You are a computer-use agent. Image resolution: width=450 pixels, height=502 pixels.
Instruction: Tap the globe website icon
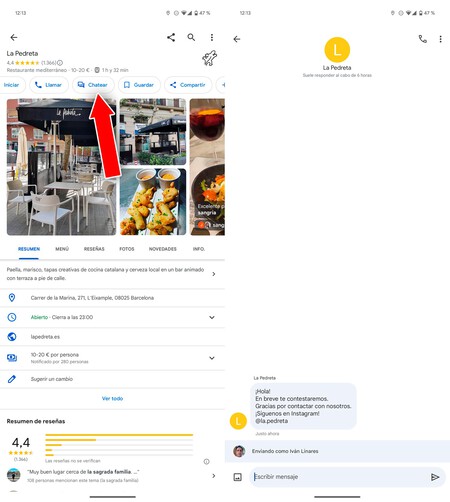click(x=12, y=337)
